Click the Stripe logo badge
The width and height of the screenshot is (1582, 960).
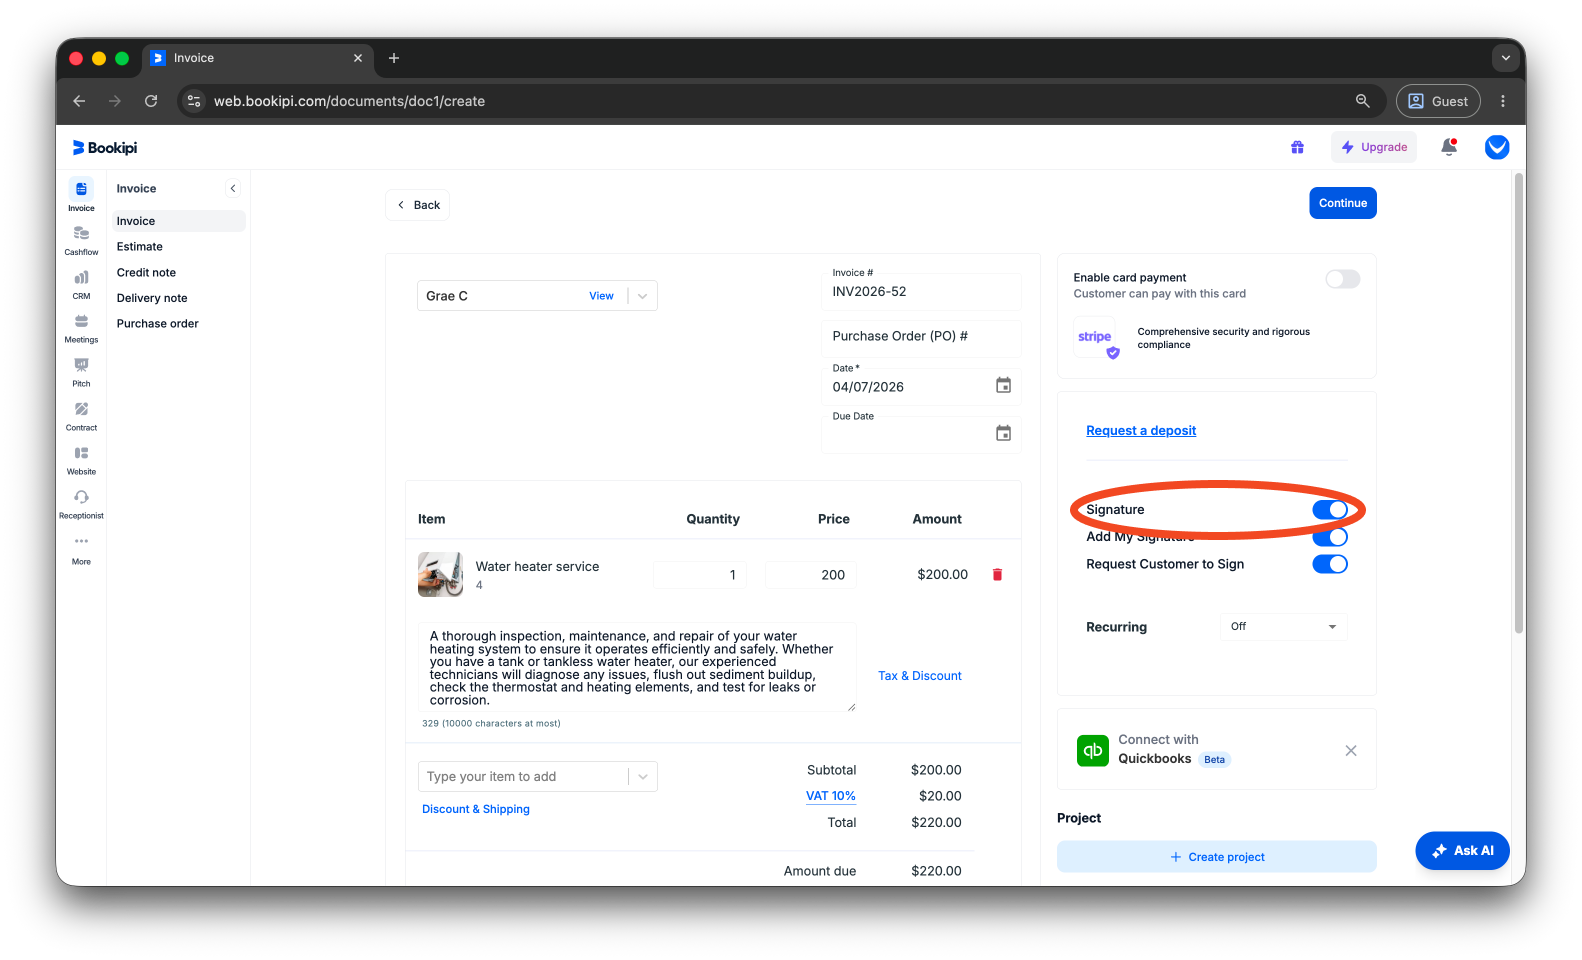click(x=1096, y=338)
